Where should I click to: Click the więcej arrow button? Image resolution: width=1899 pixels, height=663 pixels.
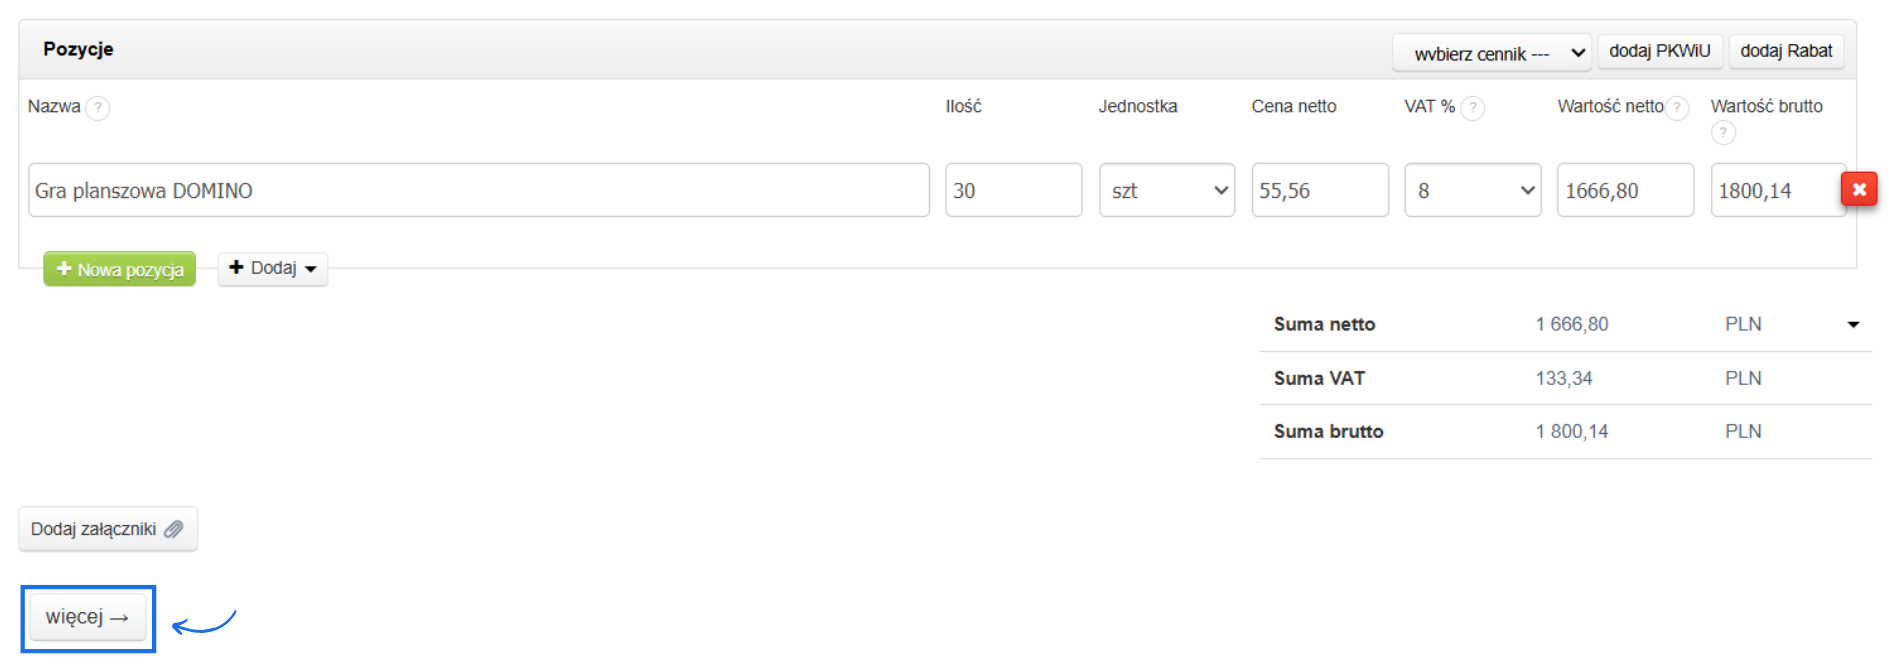87,618
